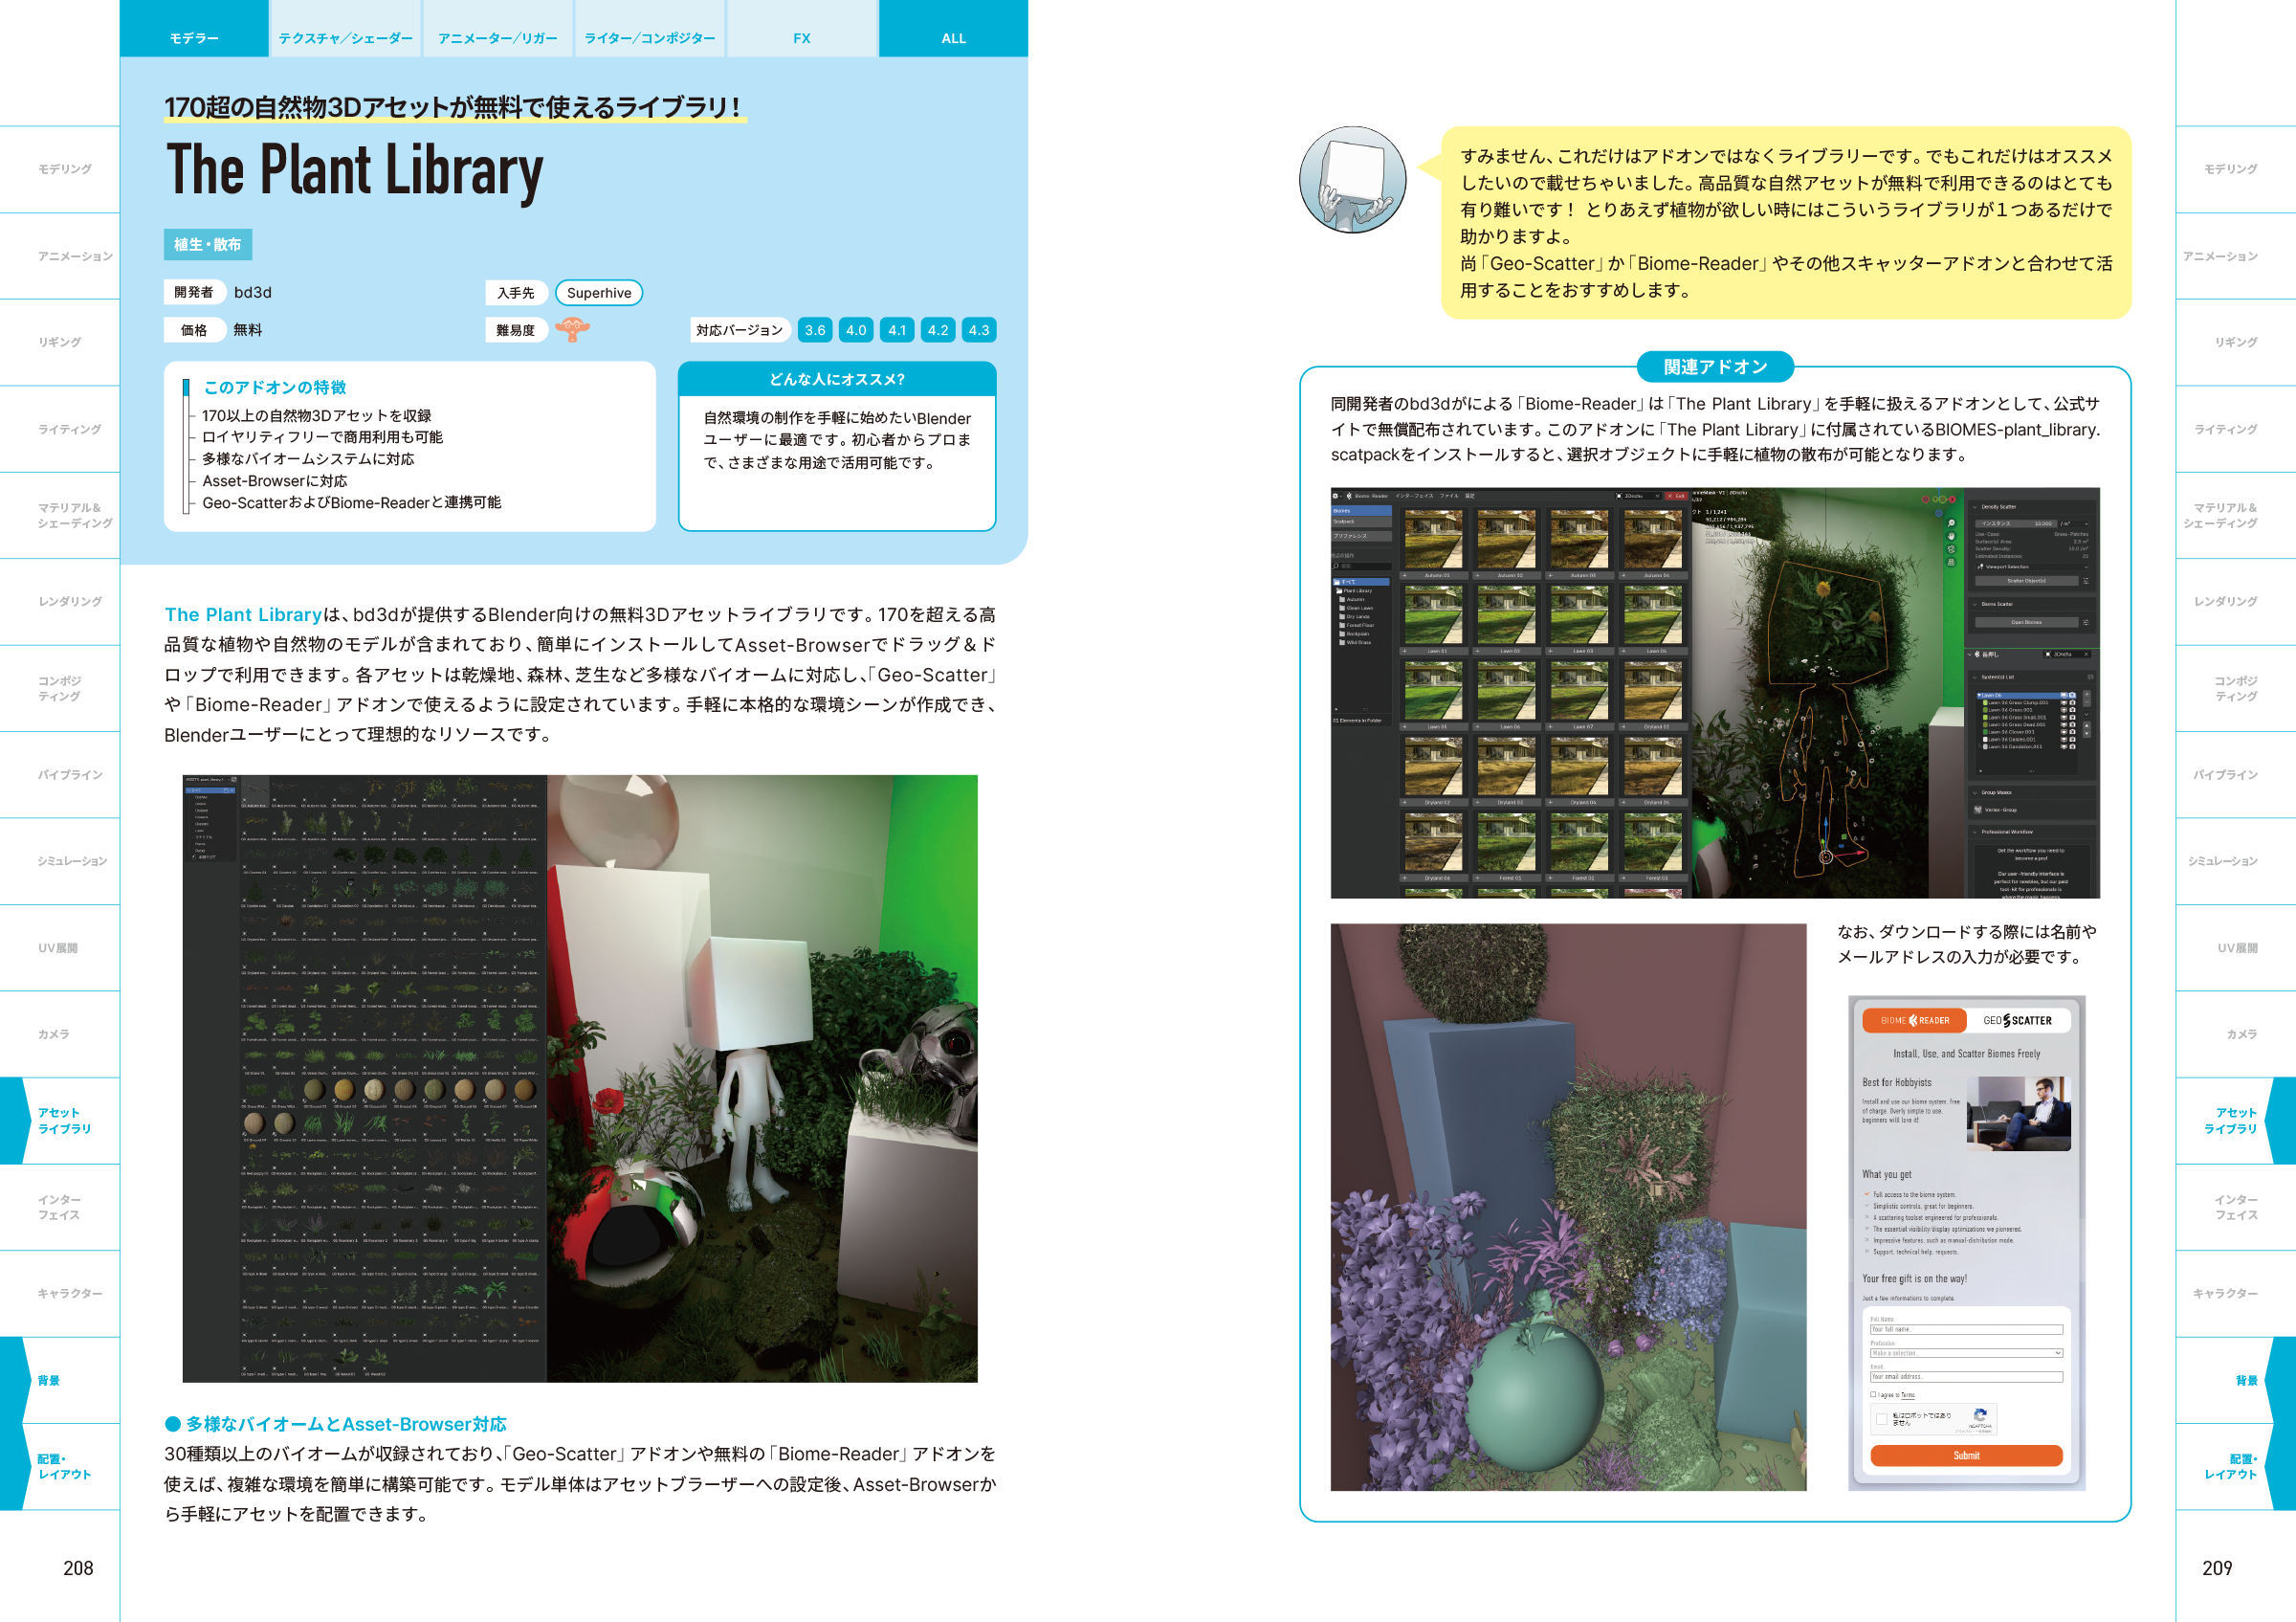Open the インターフェイス menu in Biome-Reader

[1414, 496]
